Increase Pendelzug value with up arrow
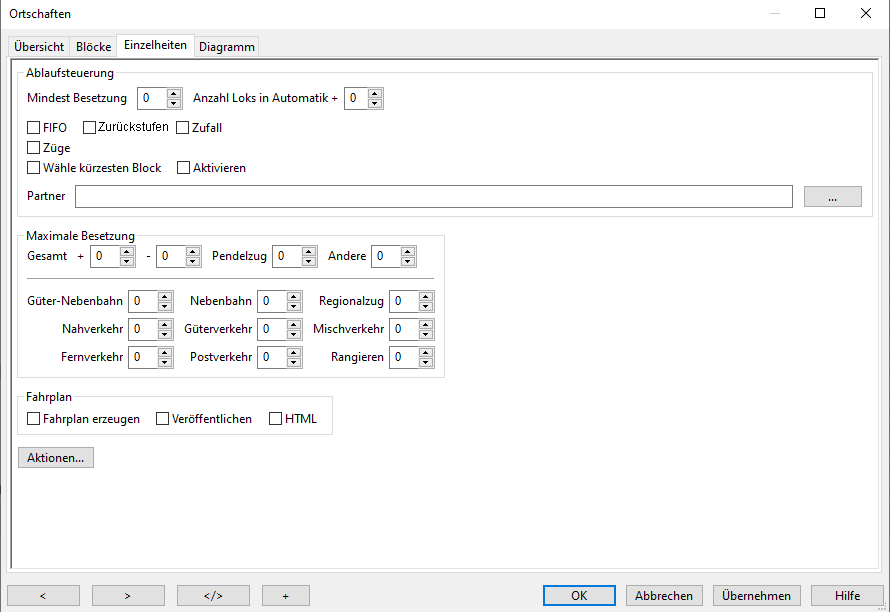This screenshot has height=612, width=890. (x=311, y=252)
